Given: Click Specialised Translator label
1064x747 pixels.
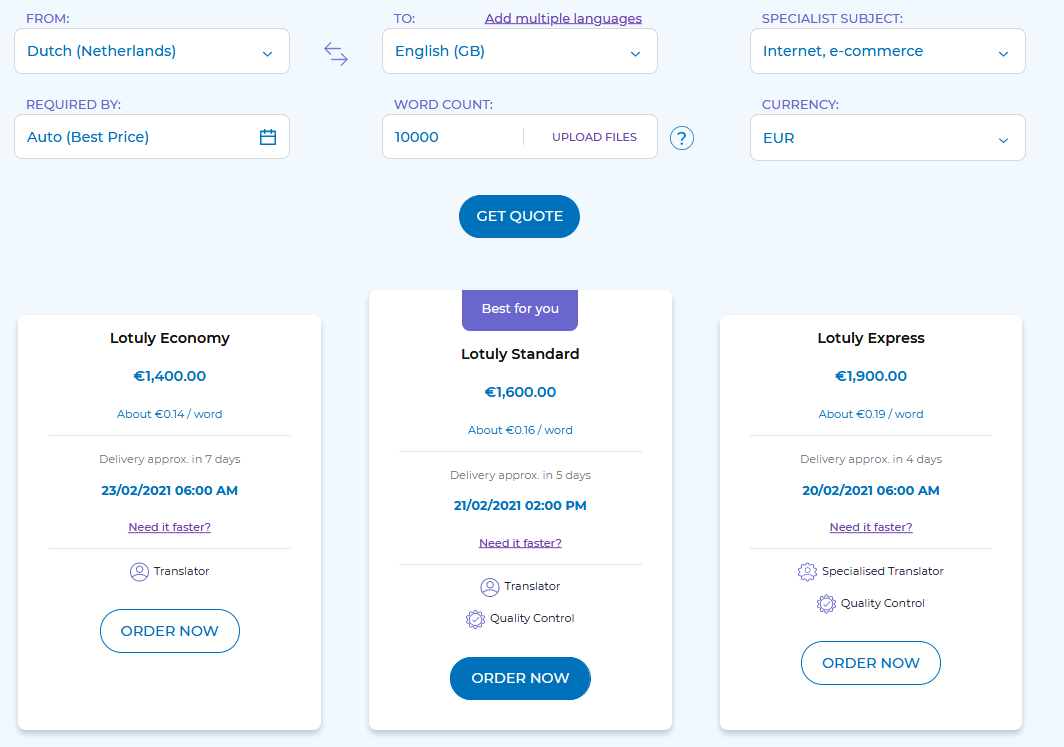Looking at the screenshot, I should coord(882,571).
